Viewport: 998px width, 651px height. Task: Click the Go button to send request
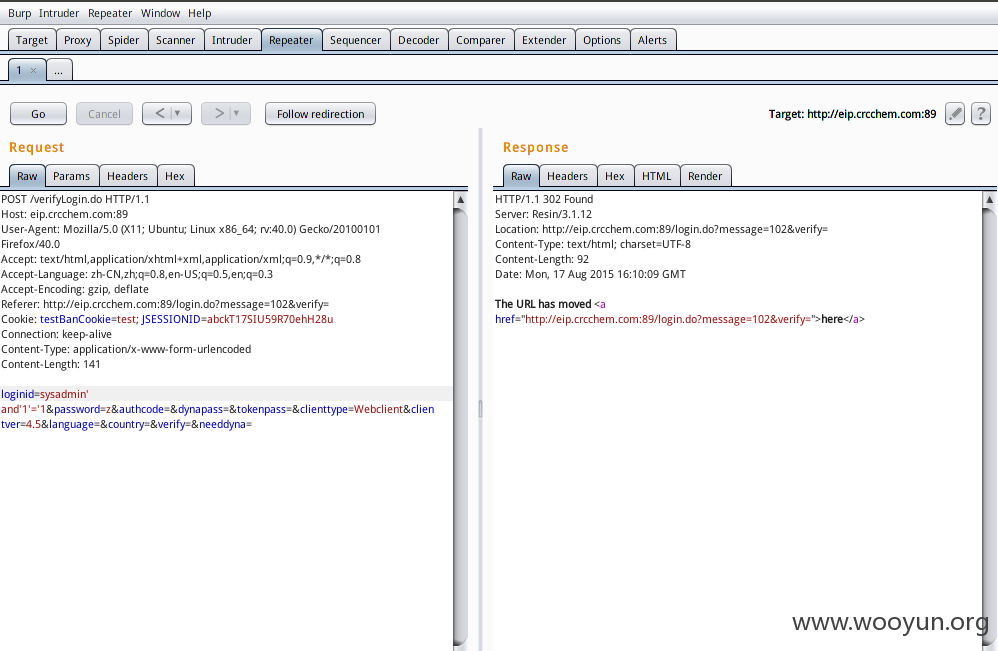point(38,114)
